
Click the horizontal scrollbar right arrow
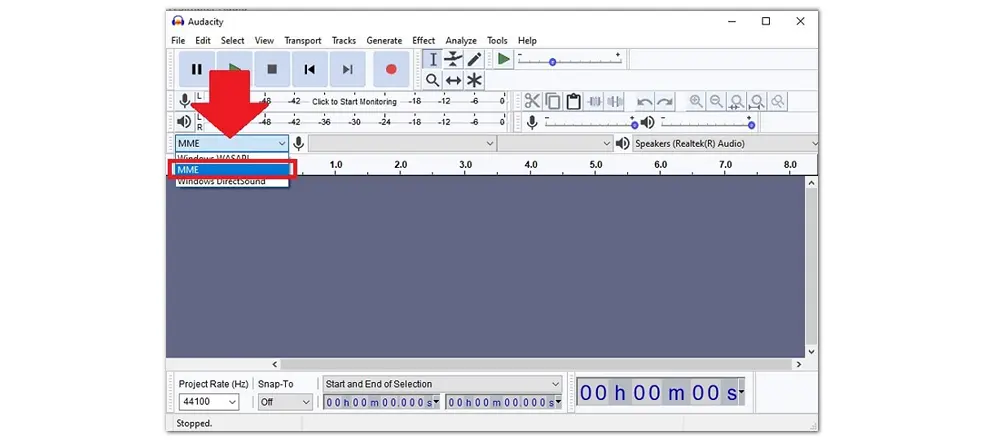[x=799, y=364]
